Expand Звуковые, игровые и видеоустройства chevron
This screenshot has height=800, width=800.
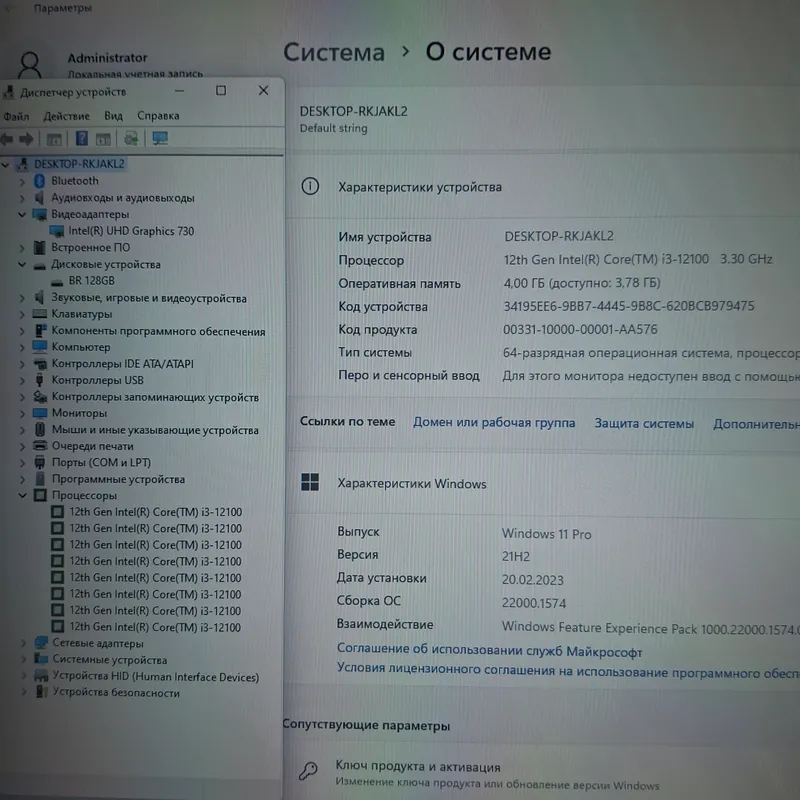22,298
